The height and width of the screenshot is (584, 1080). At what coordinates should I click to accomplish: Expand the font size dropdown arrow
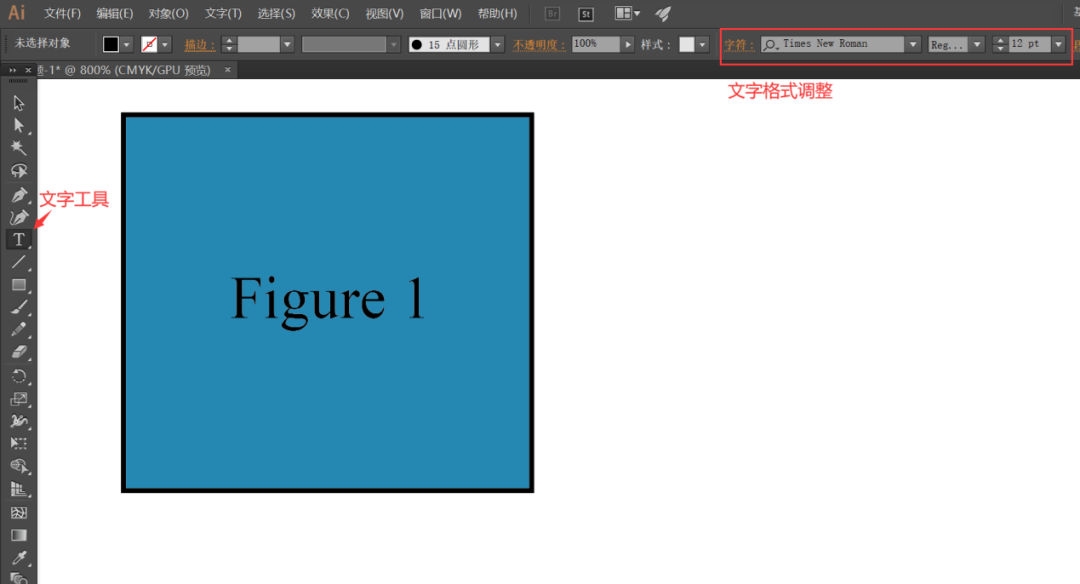pos(1059,45)
